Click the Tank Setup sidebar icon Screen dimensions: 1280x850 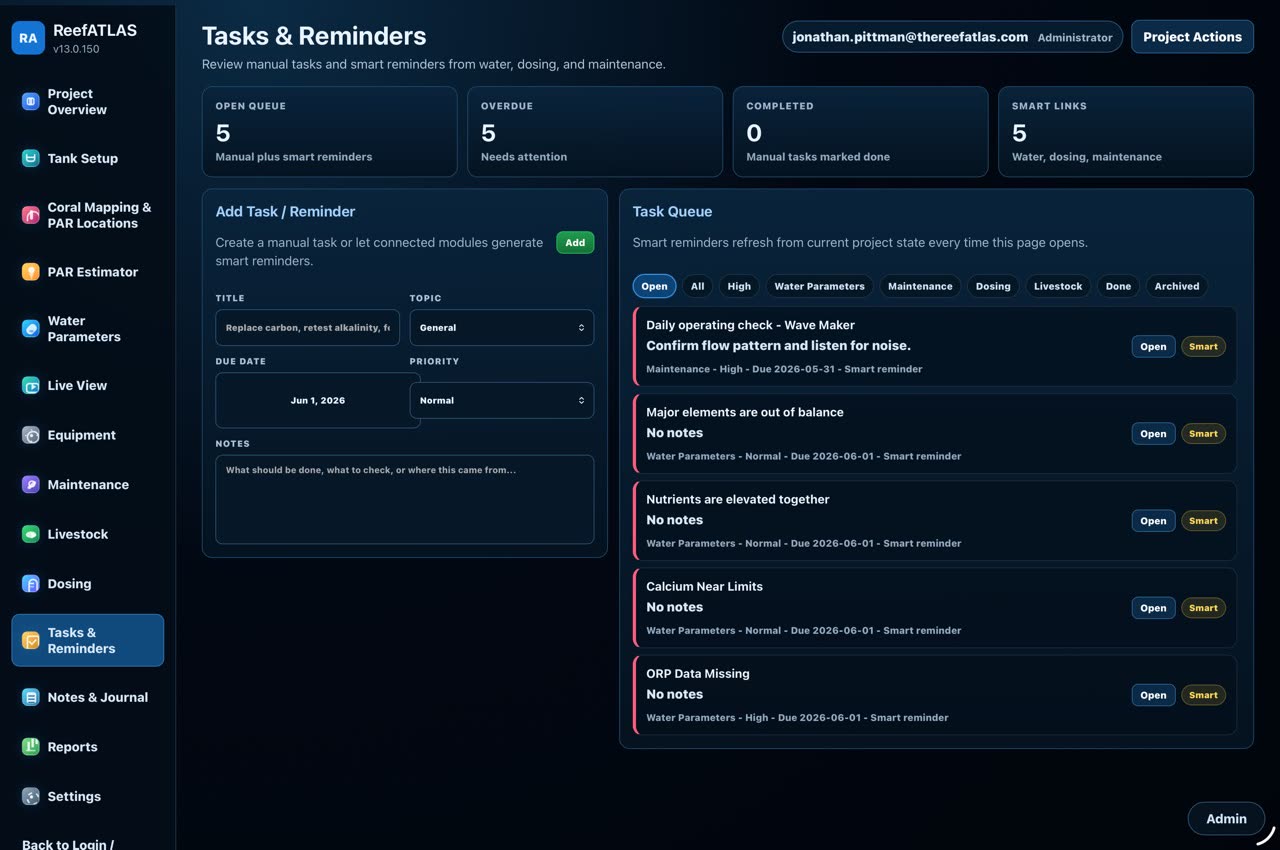(x=31, y=158)
